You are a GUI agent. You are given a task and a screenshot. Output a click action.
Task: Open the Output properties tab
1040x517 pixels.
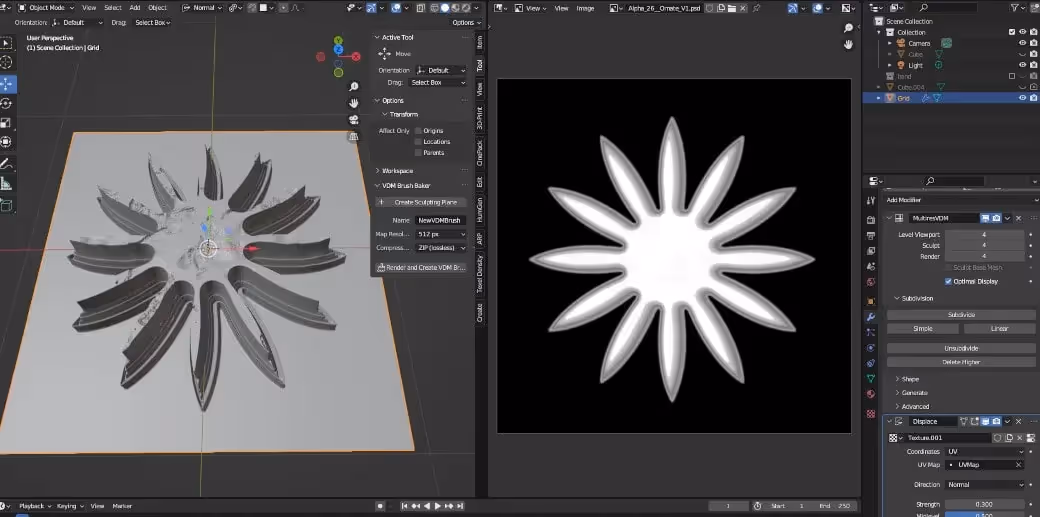click(871, 235)
